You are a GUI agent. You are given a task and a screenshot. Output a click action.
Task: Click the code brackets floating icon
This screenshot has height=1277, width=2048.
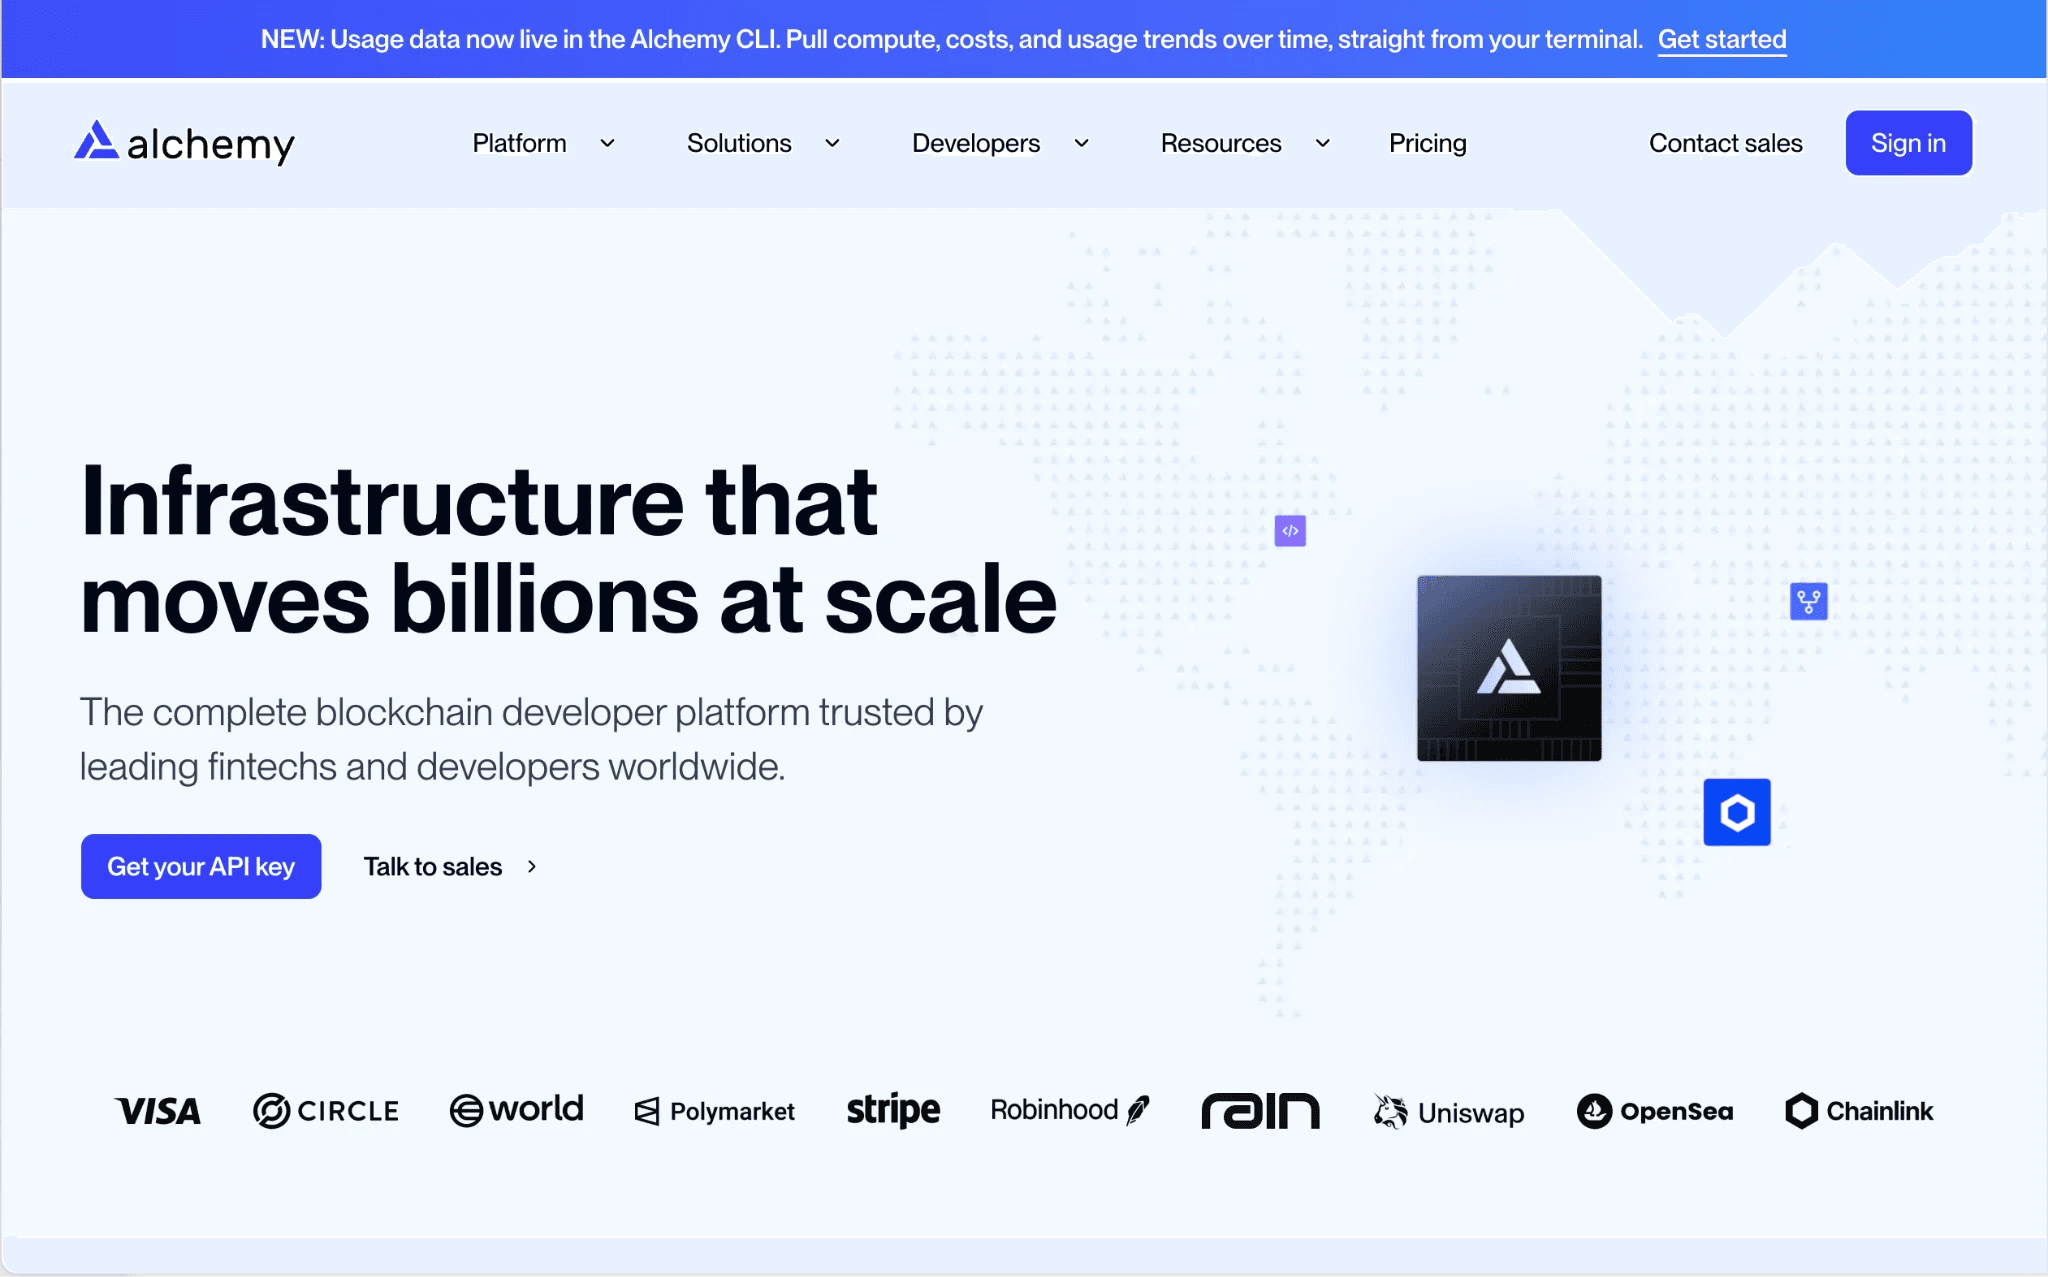click(x=1290, y=531)
